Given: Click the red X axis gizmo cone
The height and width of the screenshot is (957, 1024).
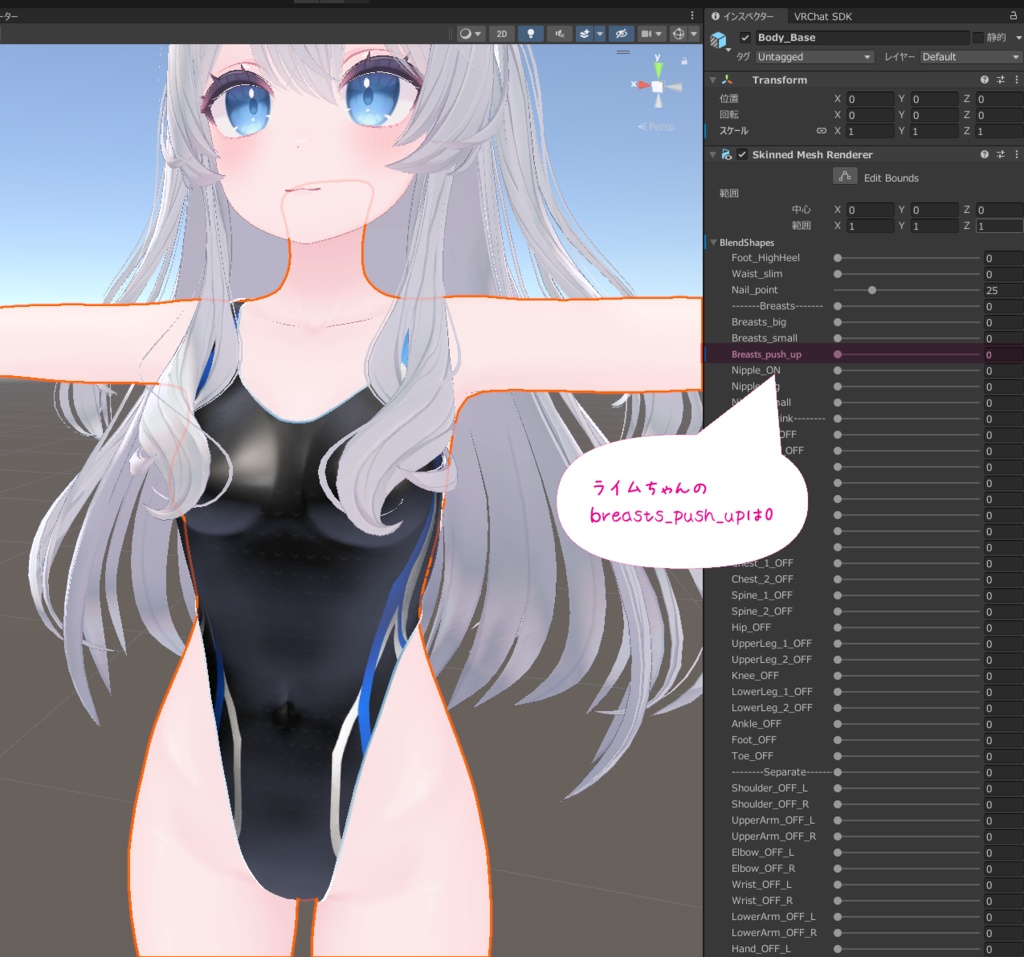Looking at the screenshot, I should (643, 85).
